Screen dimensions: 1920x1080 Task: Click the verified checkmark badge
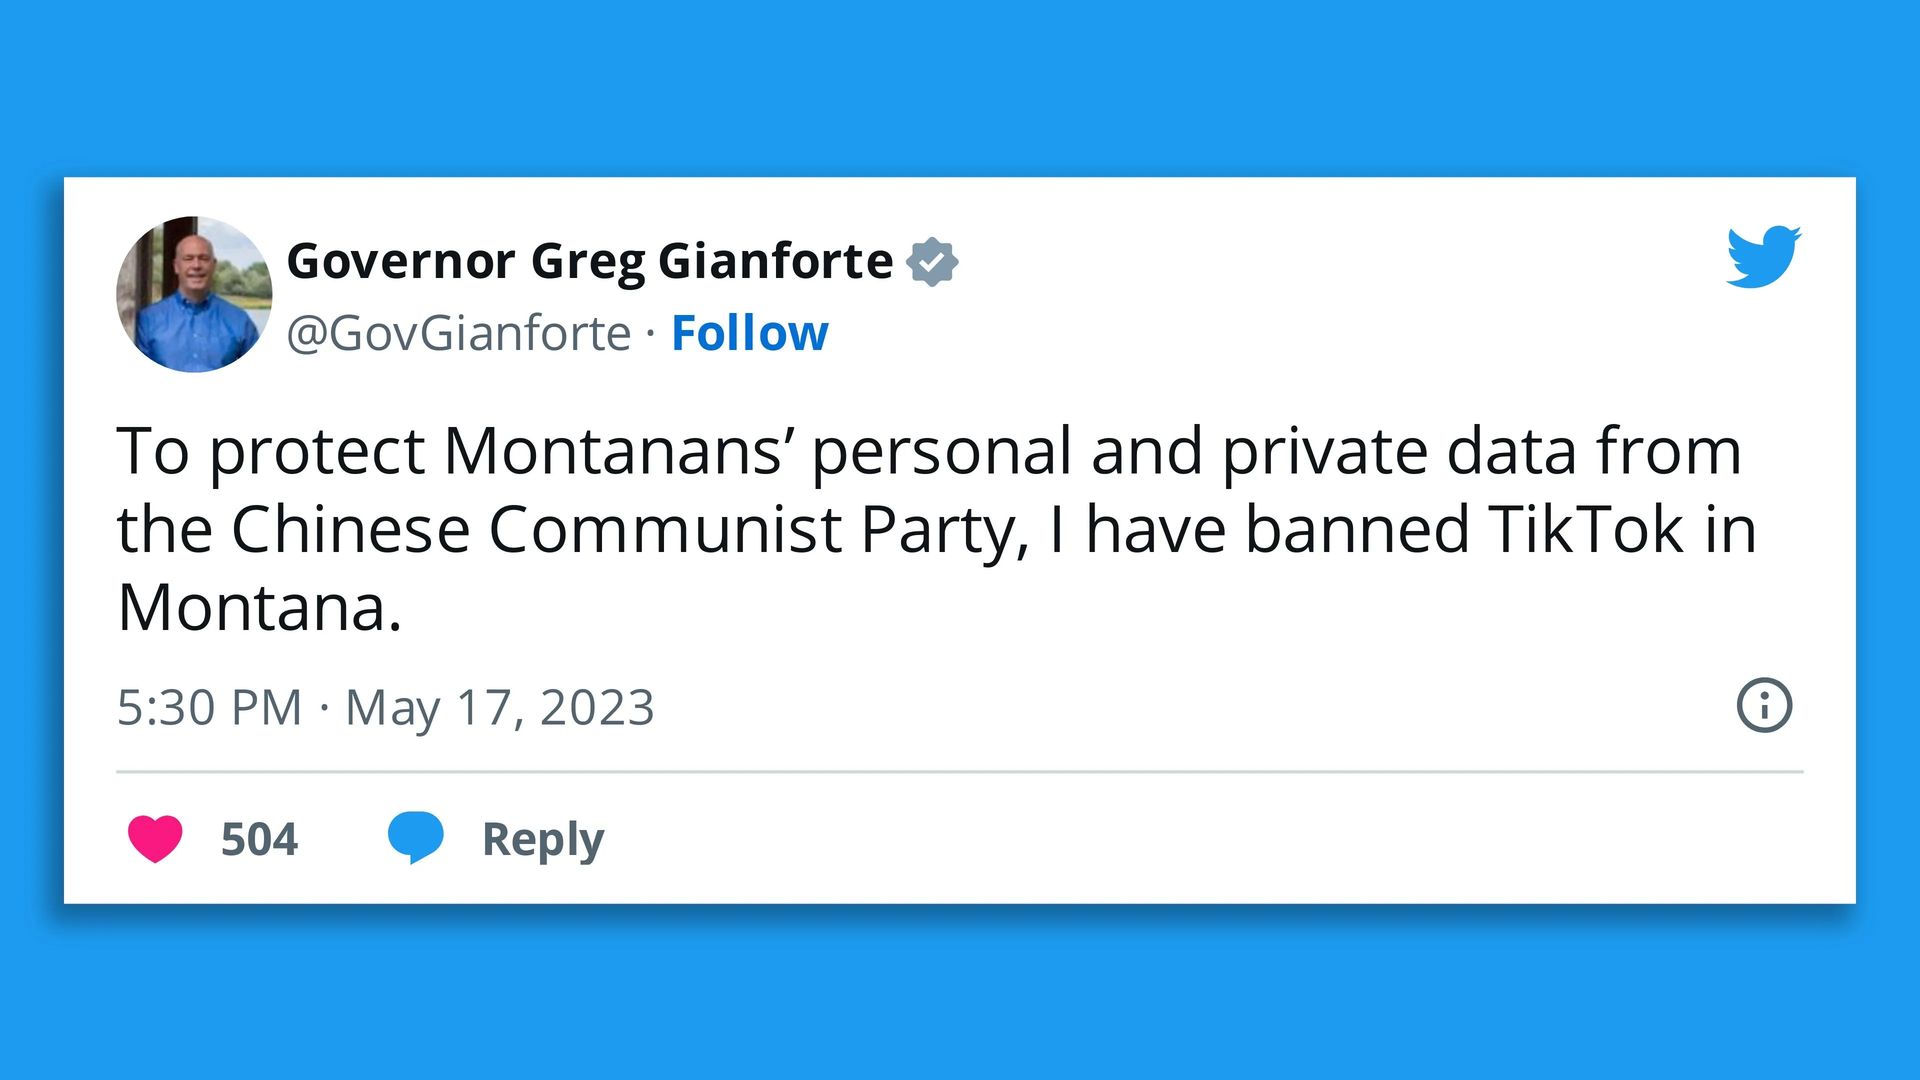tap(932, 262)
